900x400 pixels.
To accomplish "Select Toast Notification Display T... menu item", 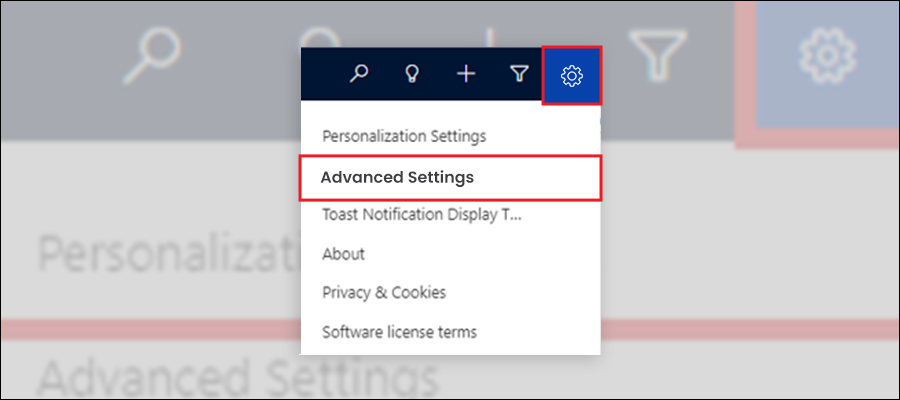I will tap(422, 215).
